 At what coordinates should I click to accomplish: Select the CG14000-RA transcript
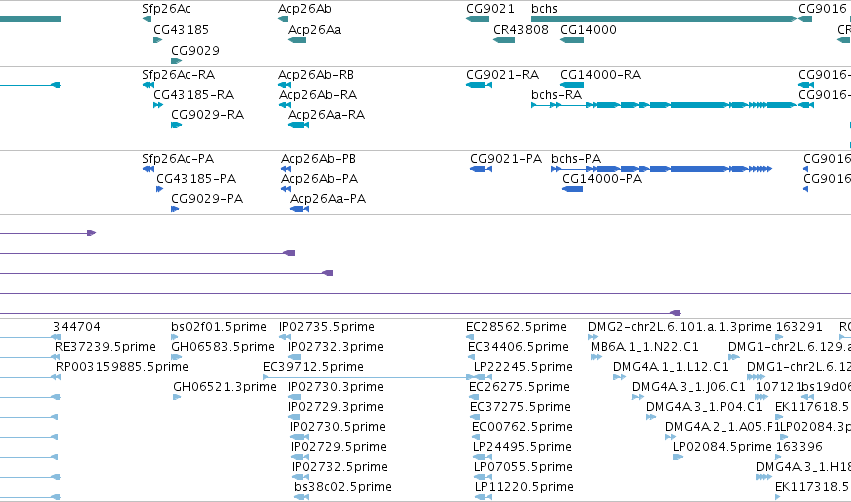coord(572,85)
